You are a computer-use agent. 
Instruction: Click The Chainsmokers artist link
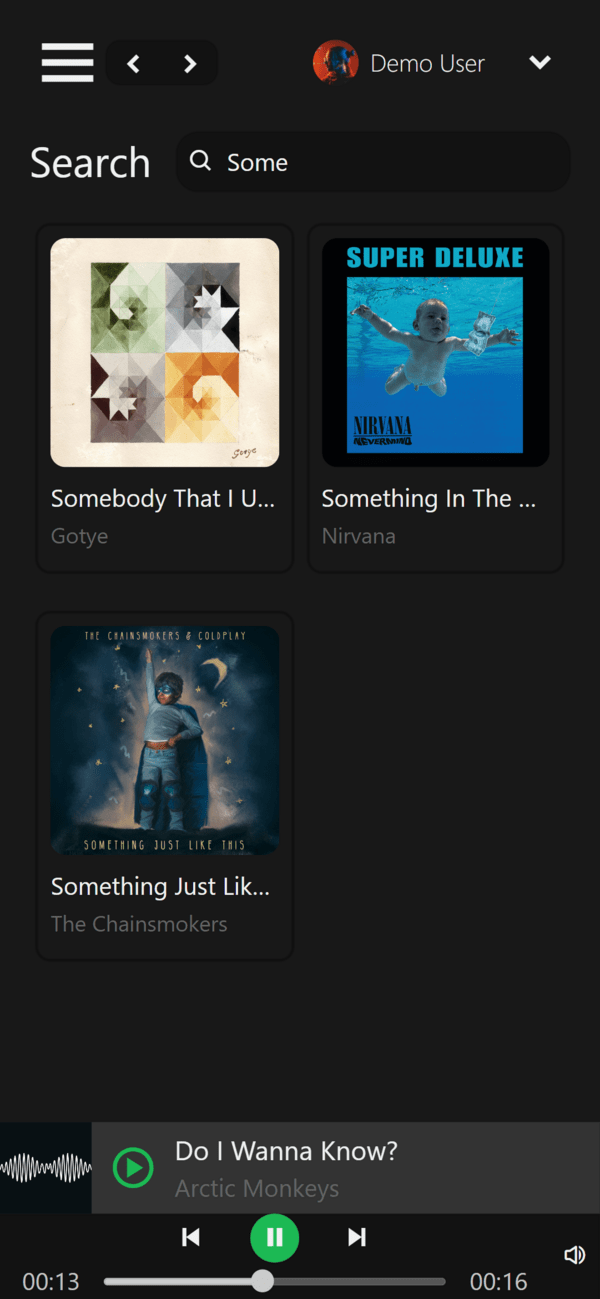(139, 924)
